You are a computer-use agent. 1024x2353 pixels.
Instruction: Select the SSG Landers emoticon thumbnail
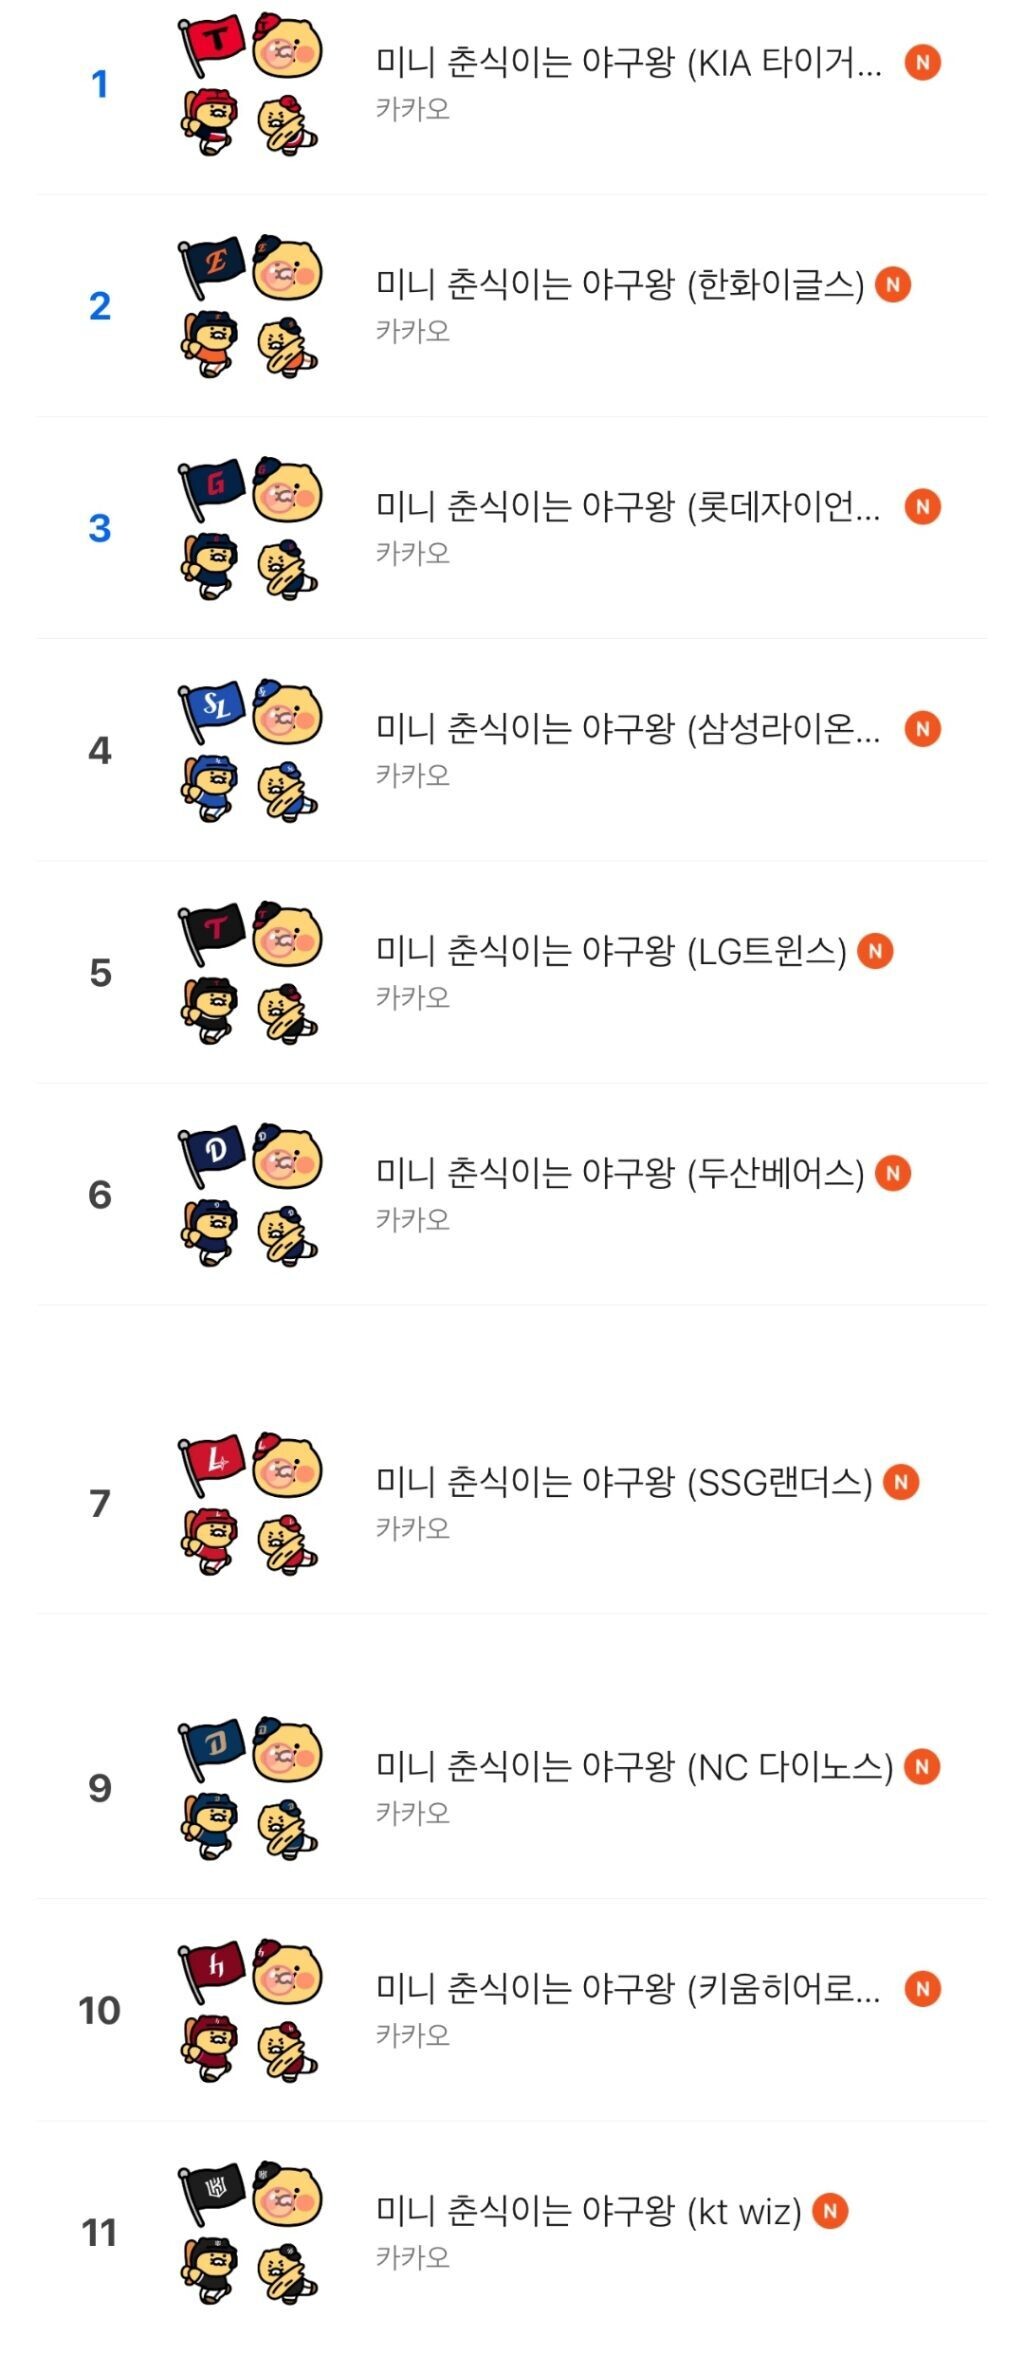pos(250,1503)
